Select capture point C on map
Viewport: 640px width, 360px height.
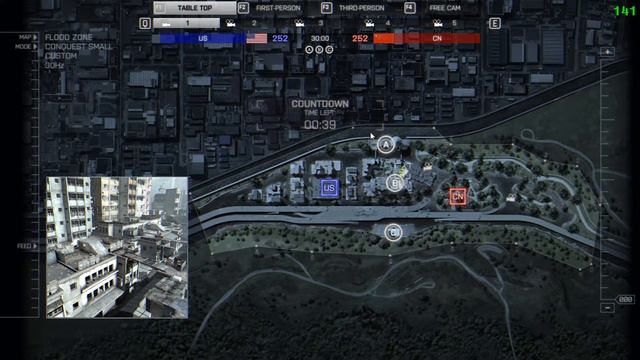click(393, 233)
